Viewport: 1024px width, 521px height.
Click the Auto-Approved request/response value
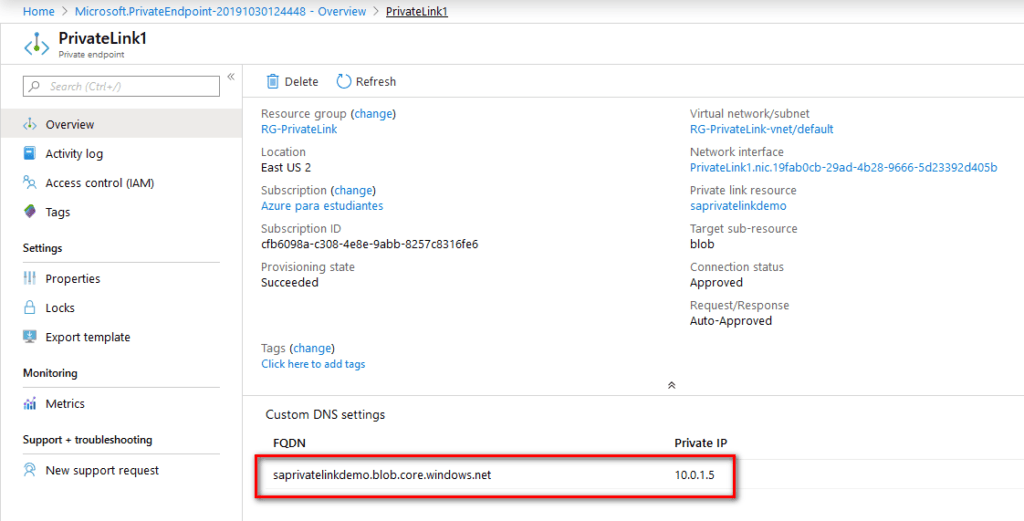click(x=731, y=321)
